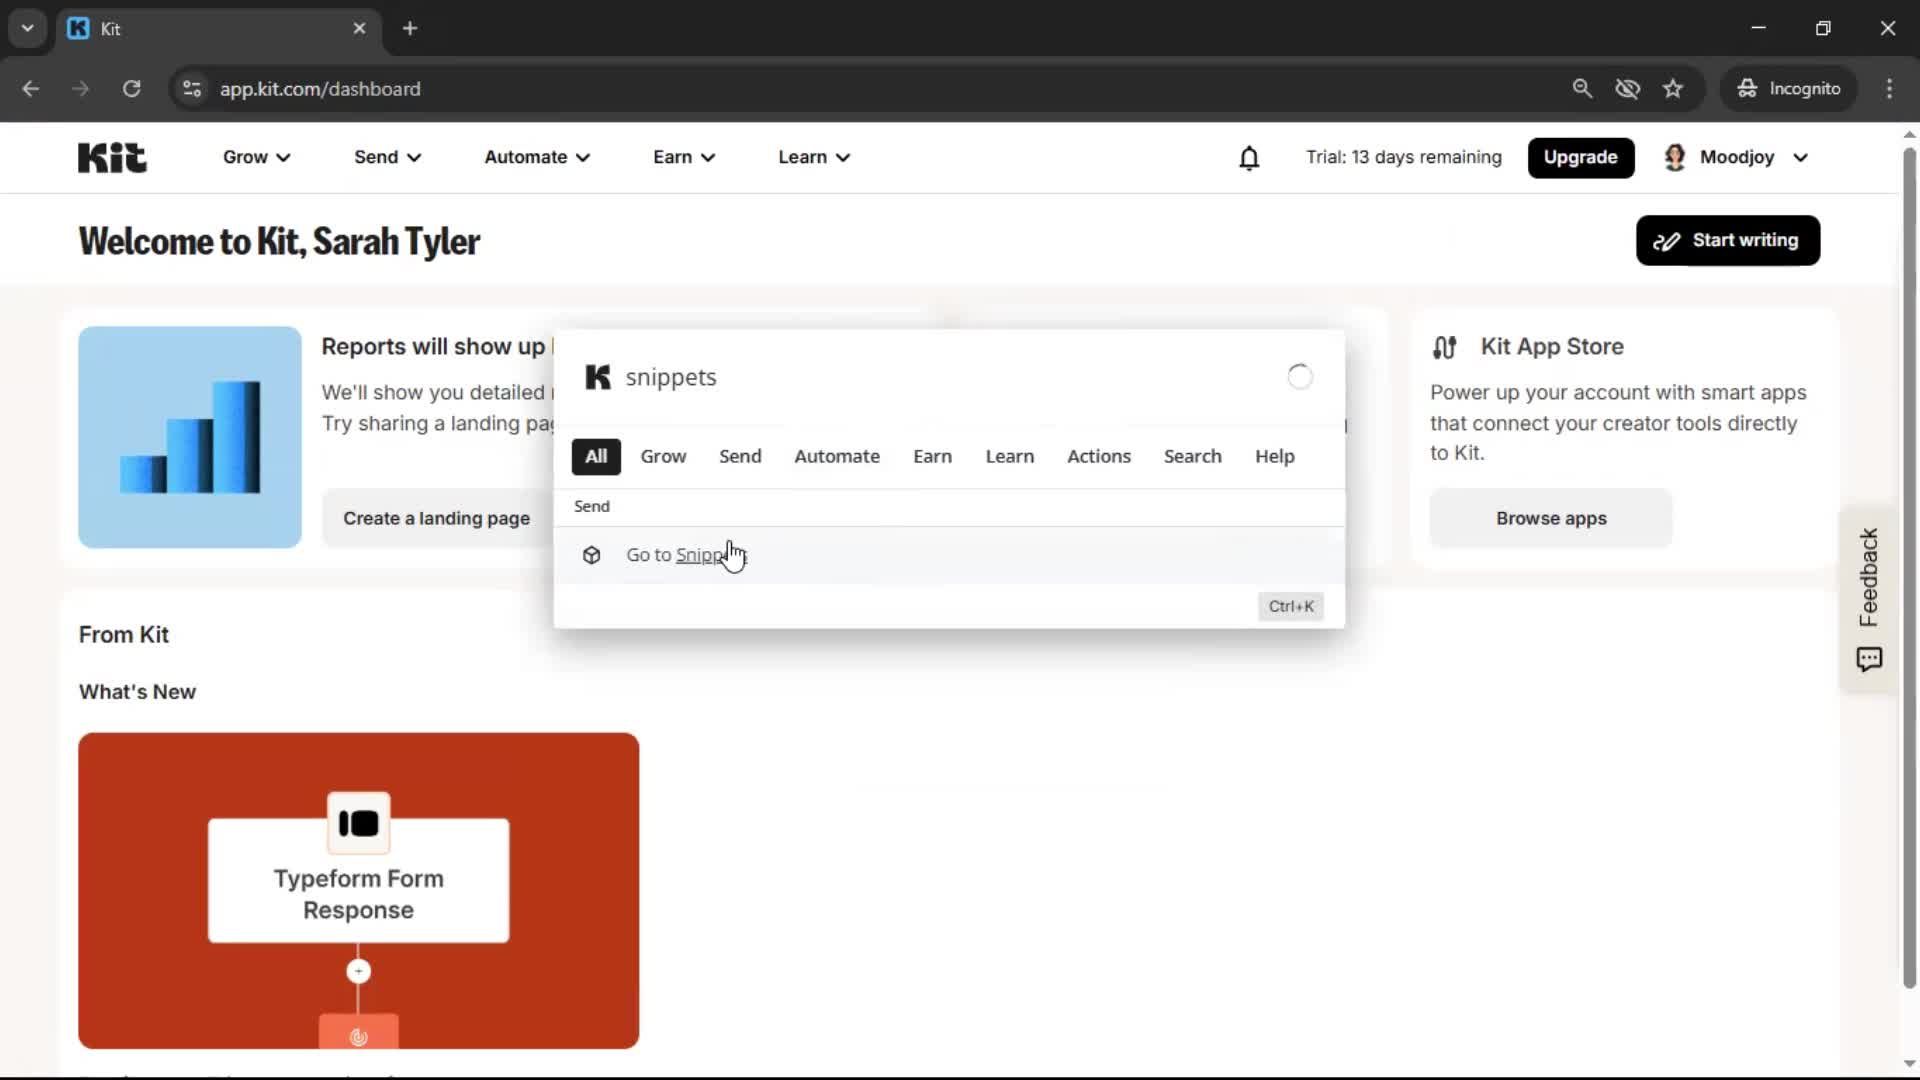Open the notifications bell
This screenshot has width=1920, height=1080.
[1249, 158]
